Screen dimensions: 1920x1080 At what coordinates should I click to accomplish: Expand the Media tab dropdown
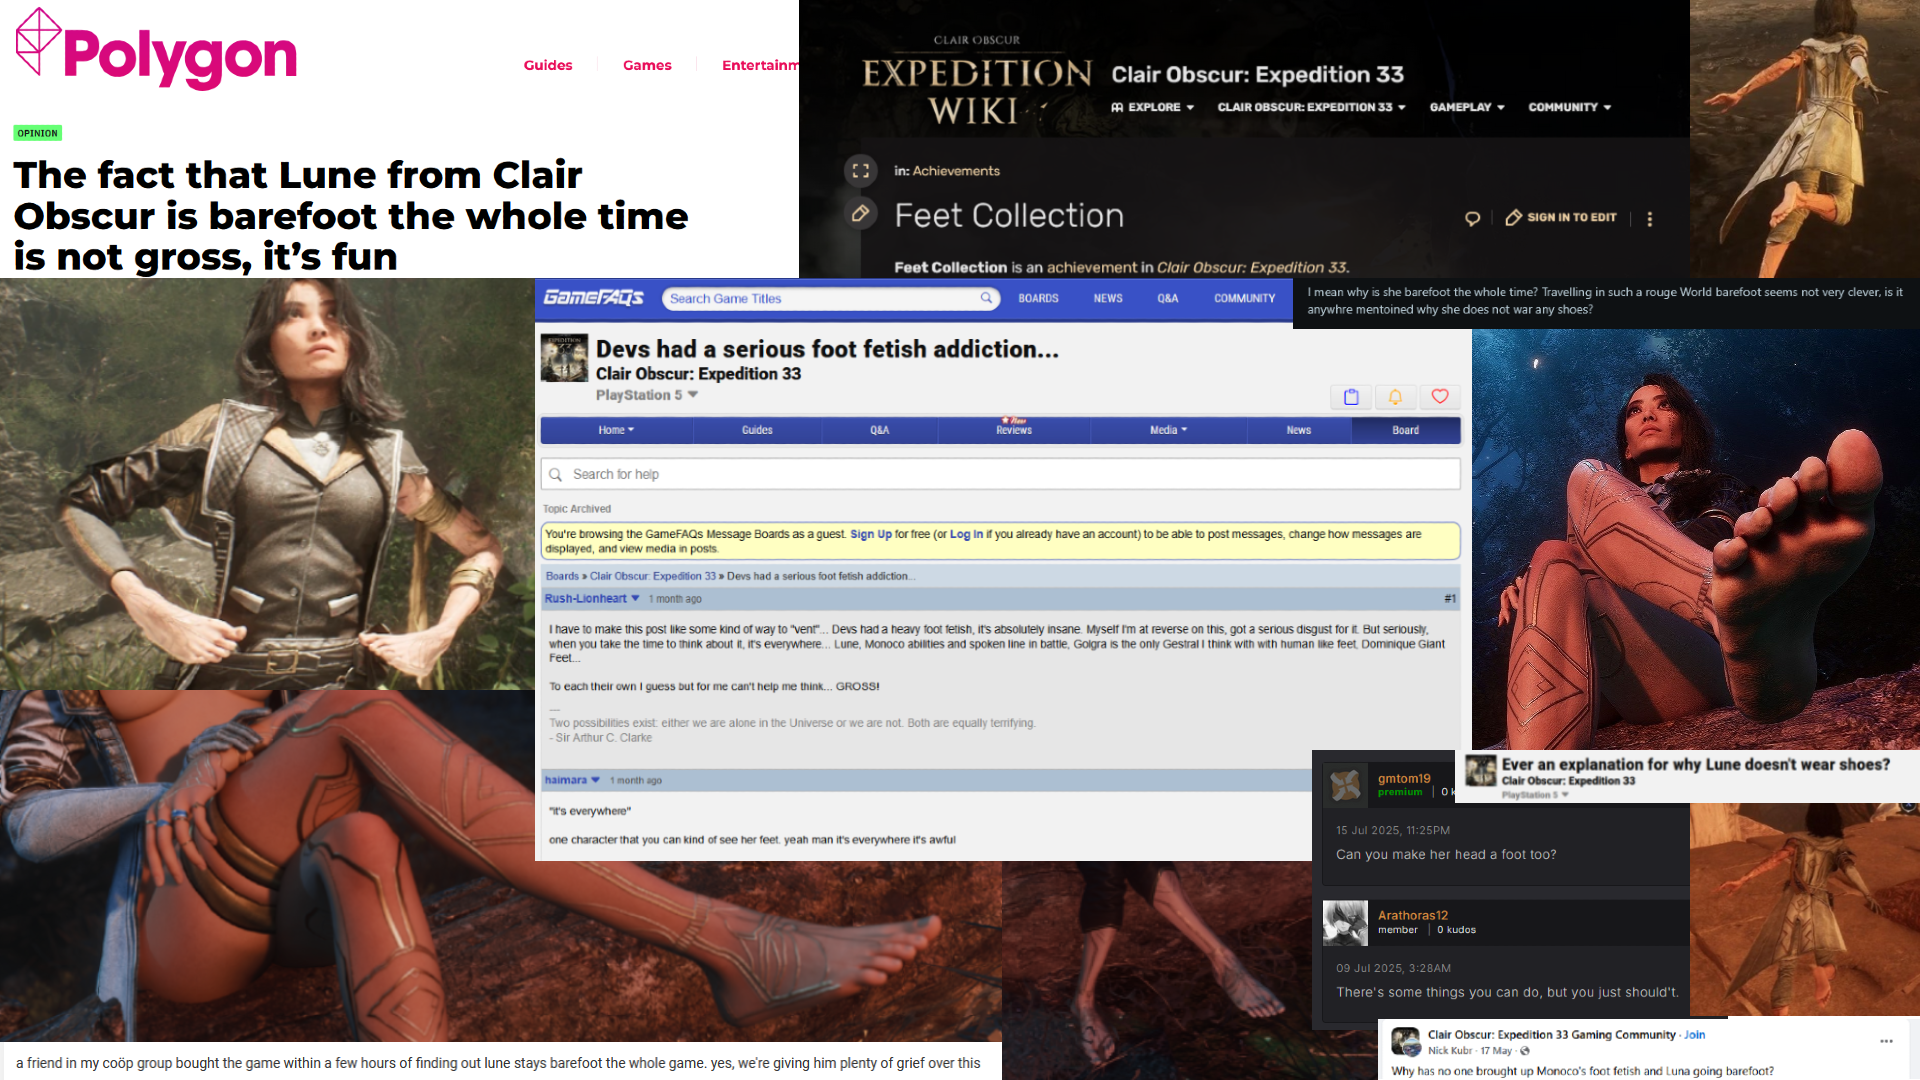pos(1169,430)
